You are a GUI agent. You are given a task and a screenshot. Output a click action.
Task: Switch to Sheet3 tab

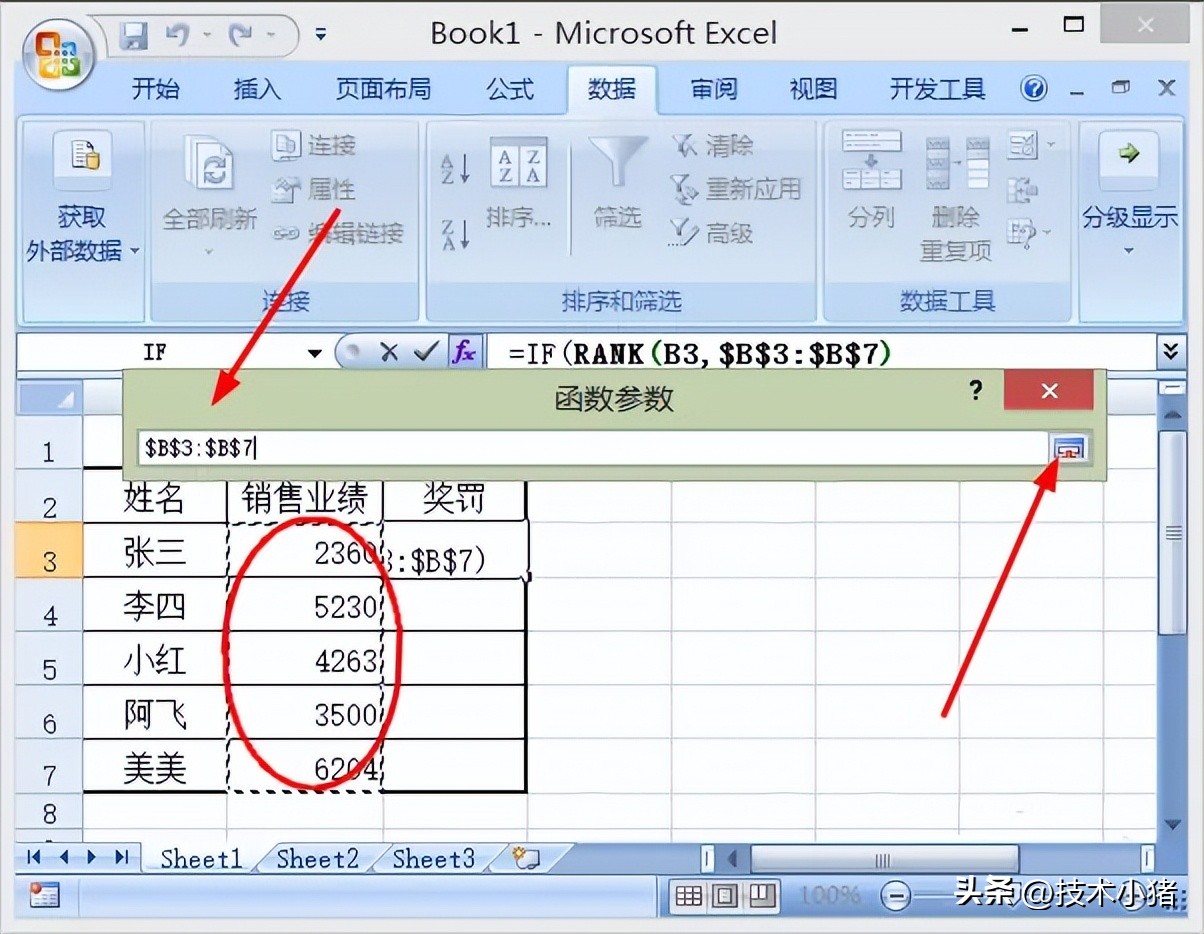click(x=433, y=858)
